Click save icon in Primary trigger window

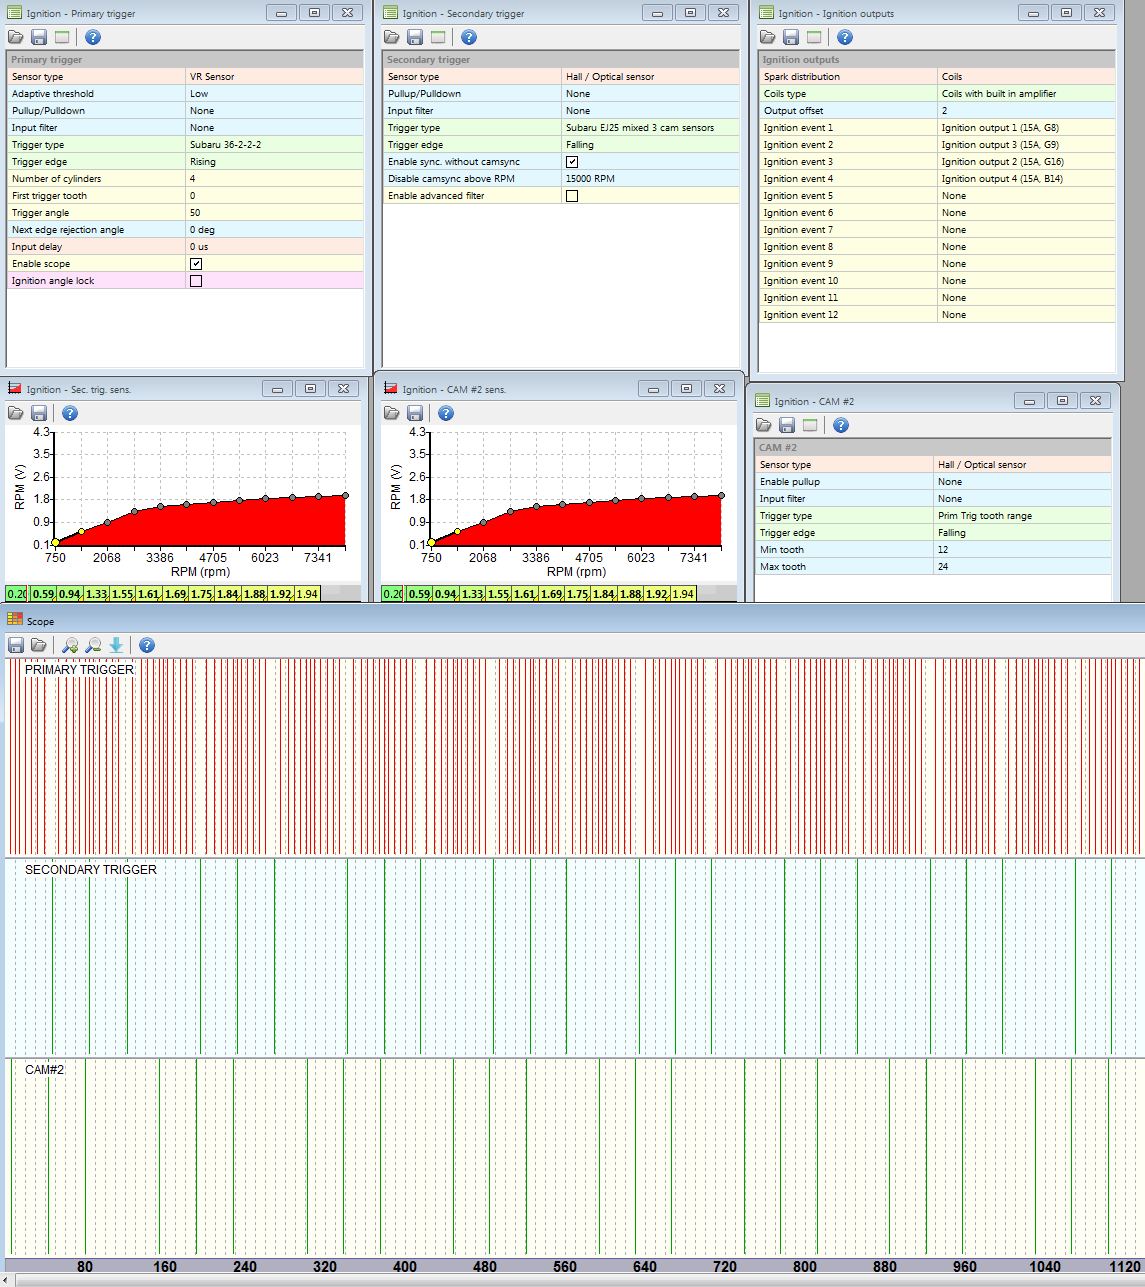[39, 37]
